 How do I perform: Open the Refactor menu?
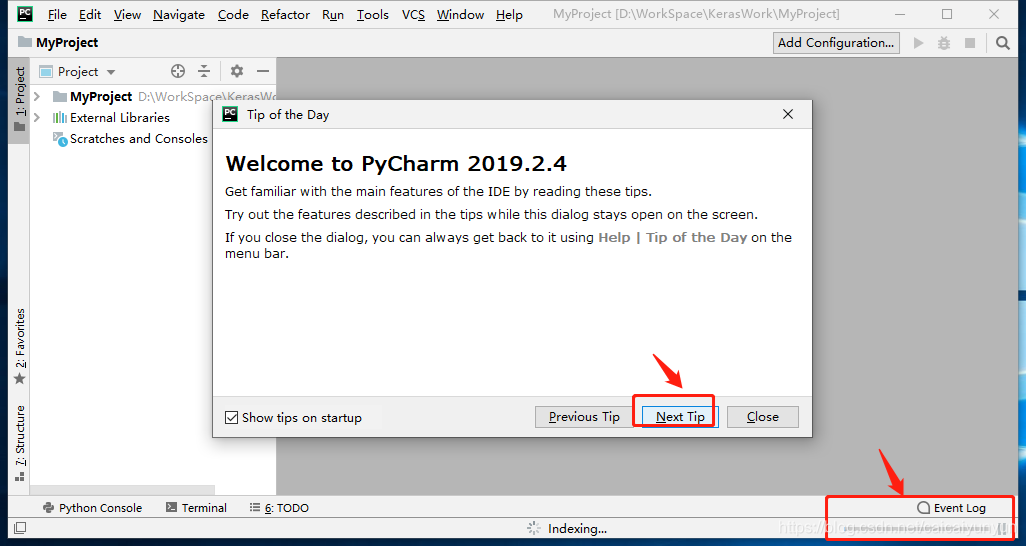coord(285,14)
